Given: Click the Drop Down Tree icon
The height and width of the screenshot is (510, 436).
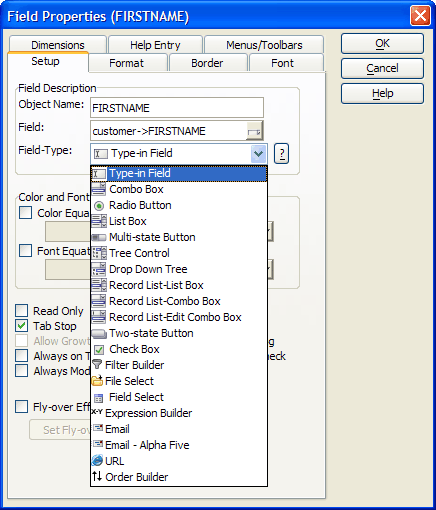Looking at the screenshot, I should tap(99, 269).
